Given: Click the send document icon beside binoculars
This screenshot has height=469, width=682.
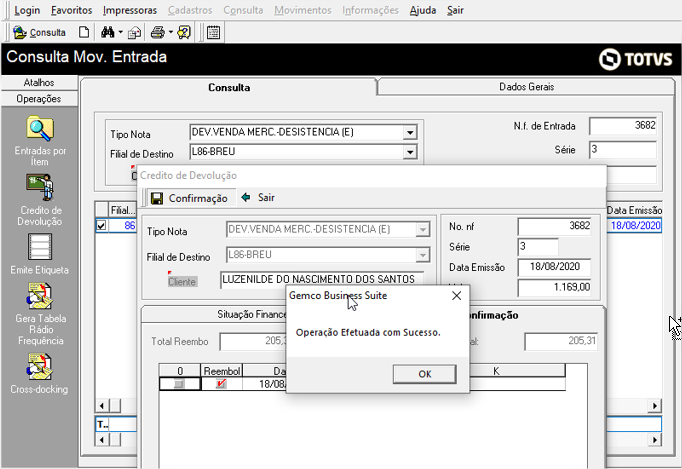Looking at the screenshot, I should [134, 32].
